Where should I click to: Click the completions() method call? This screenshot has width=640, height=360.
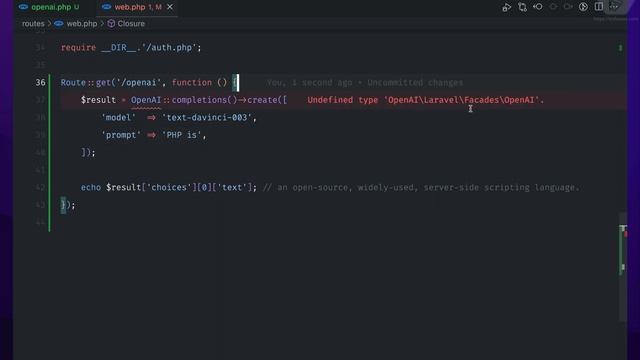(204, 100)
